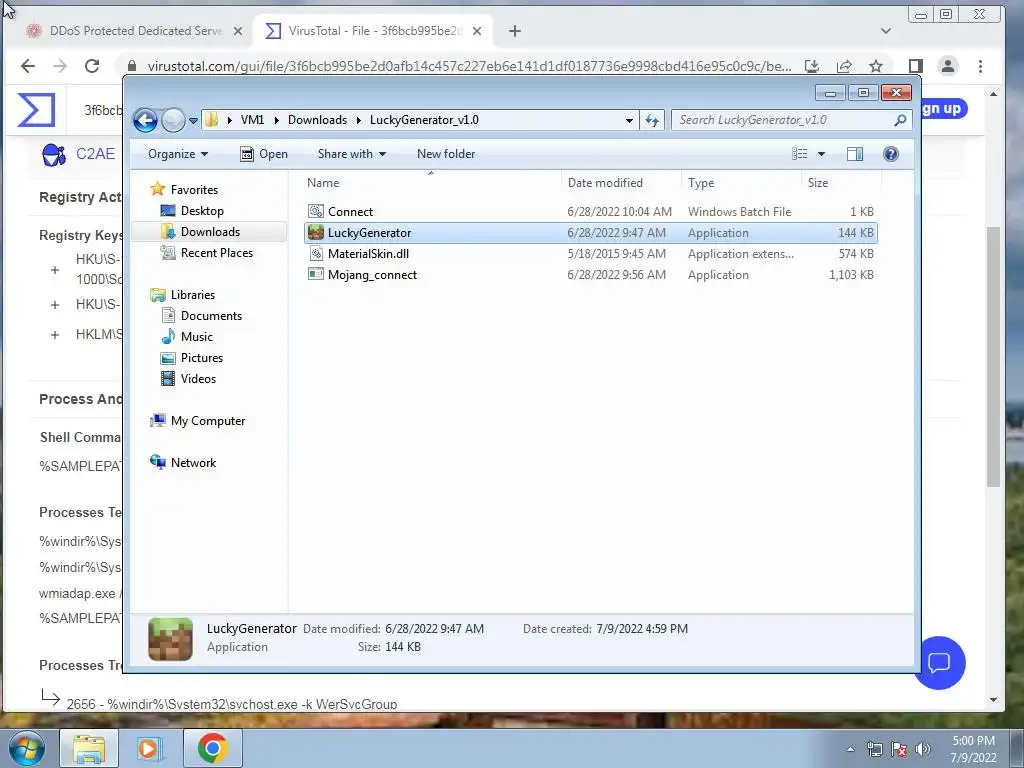
Task: Click the Open toolbar button
Action: pyautogui.click(x=264, y=154)
